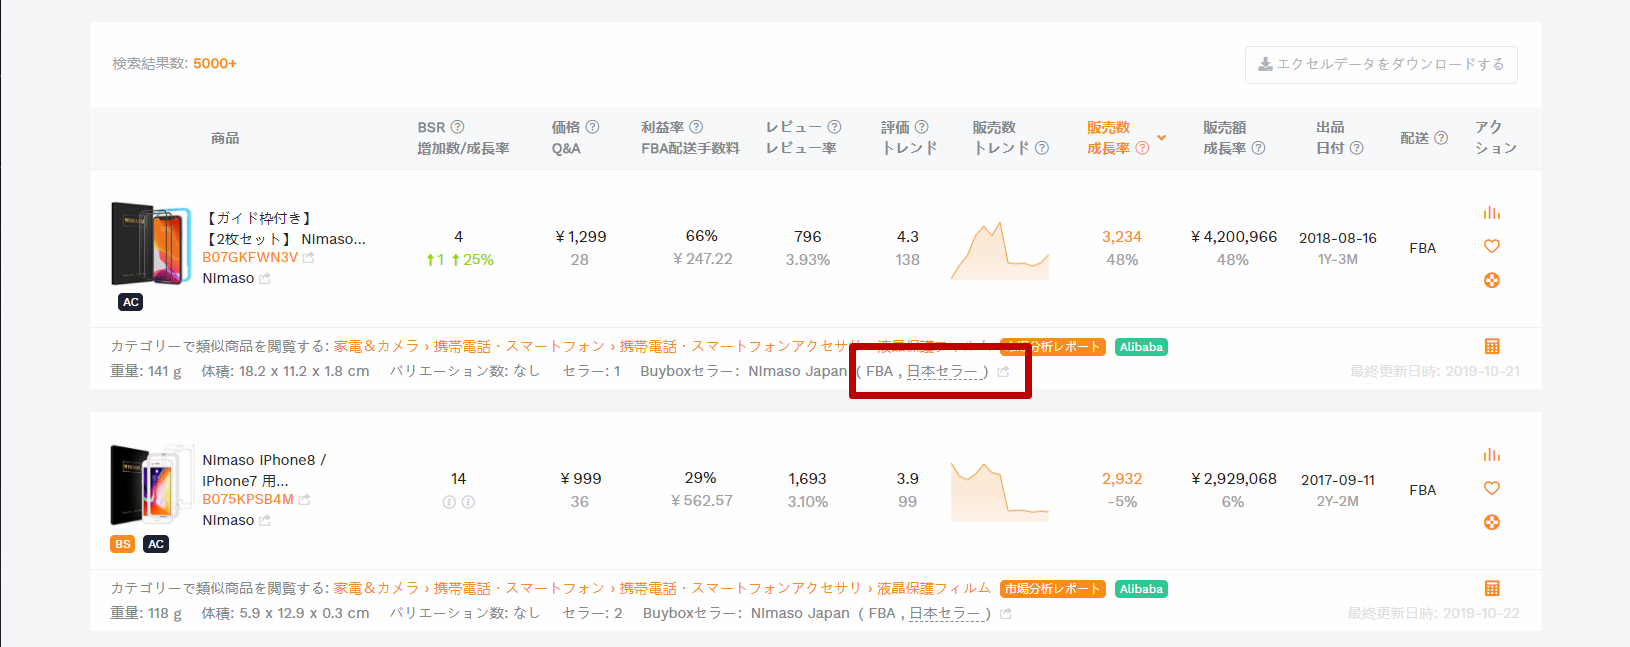1630x647 pixels.
Task: Open ASIN link B075KPSB4M
Action: (x=248, y=499)
